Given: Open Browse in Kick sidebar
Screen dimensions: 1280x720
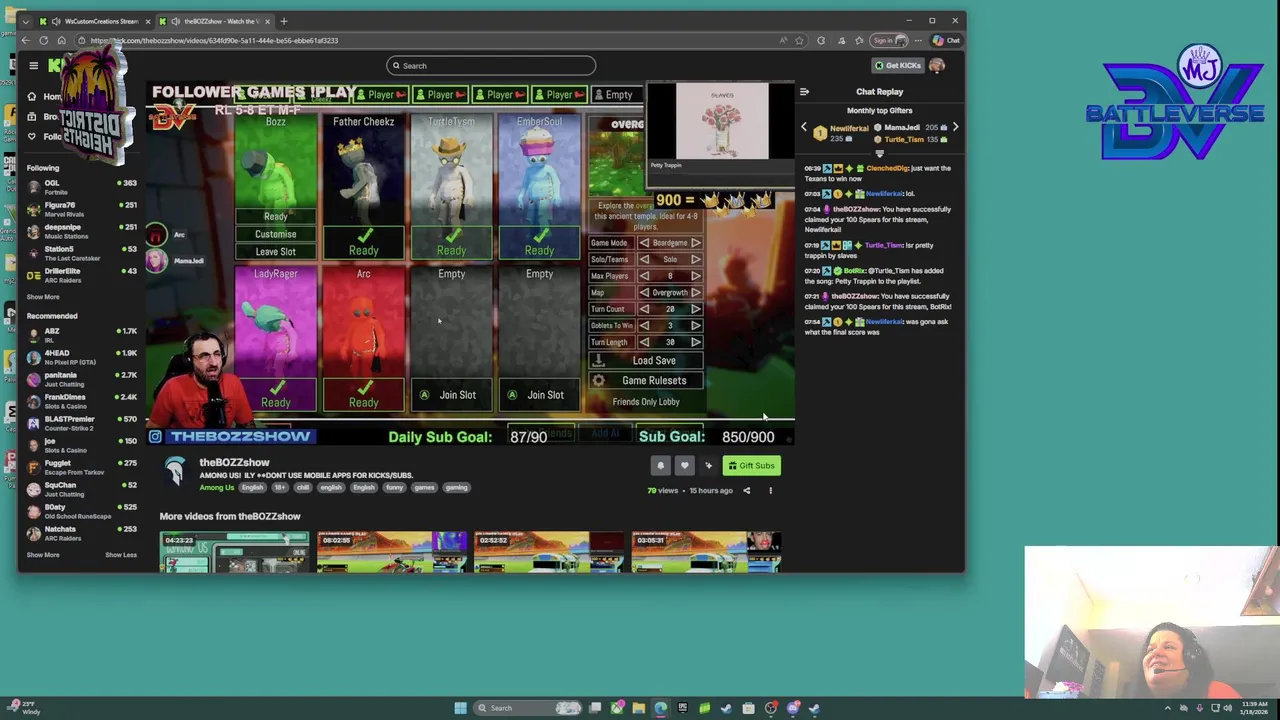Looking at the screenshot, I should (x=44, y=117).
